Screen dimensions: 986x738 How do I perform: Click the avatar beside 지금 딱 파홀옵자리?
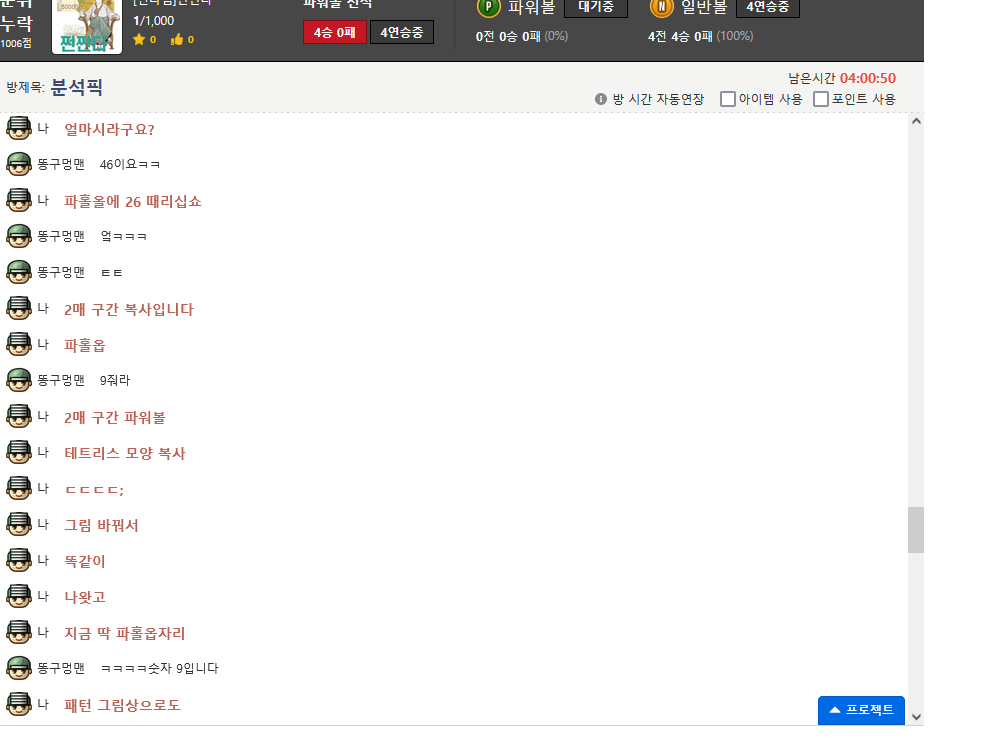coord(19,632)
